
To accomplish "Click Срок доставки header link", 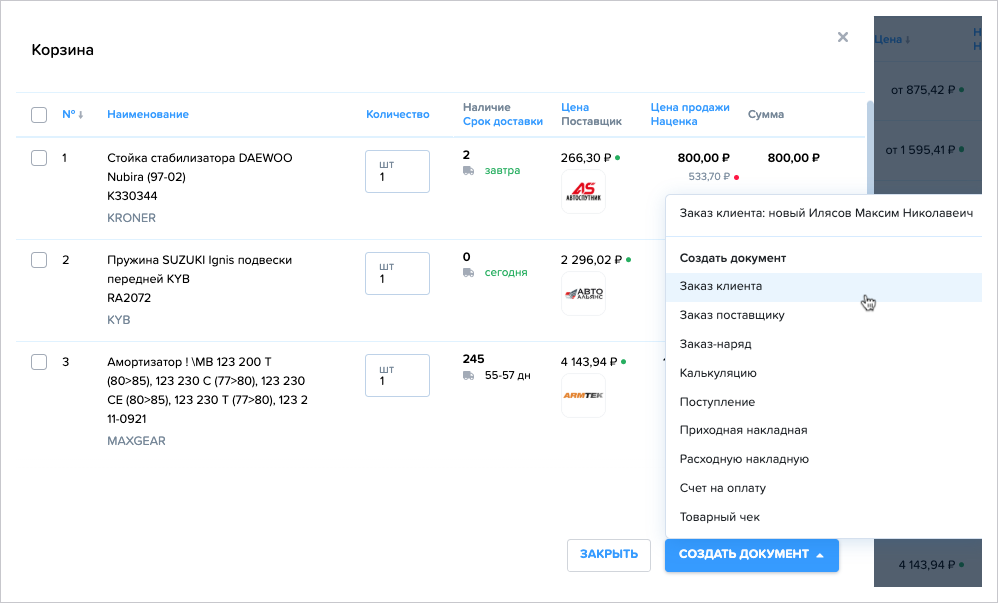I will click(x=503, y=122).
